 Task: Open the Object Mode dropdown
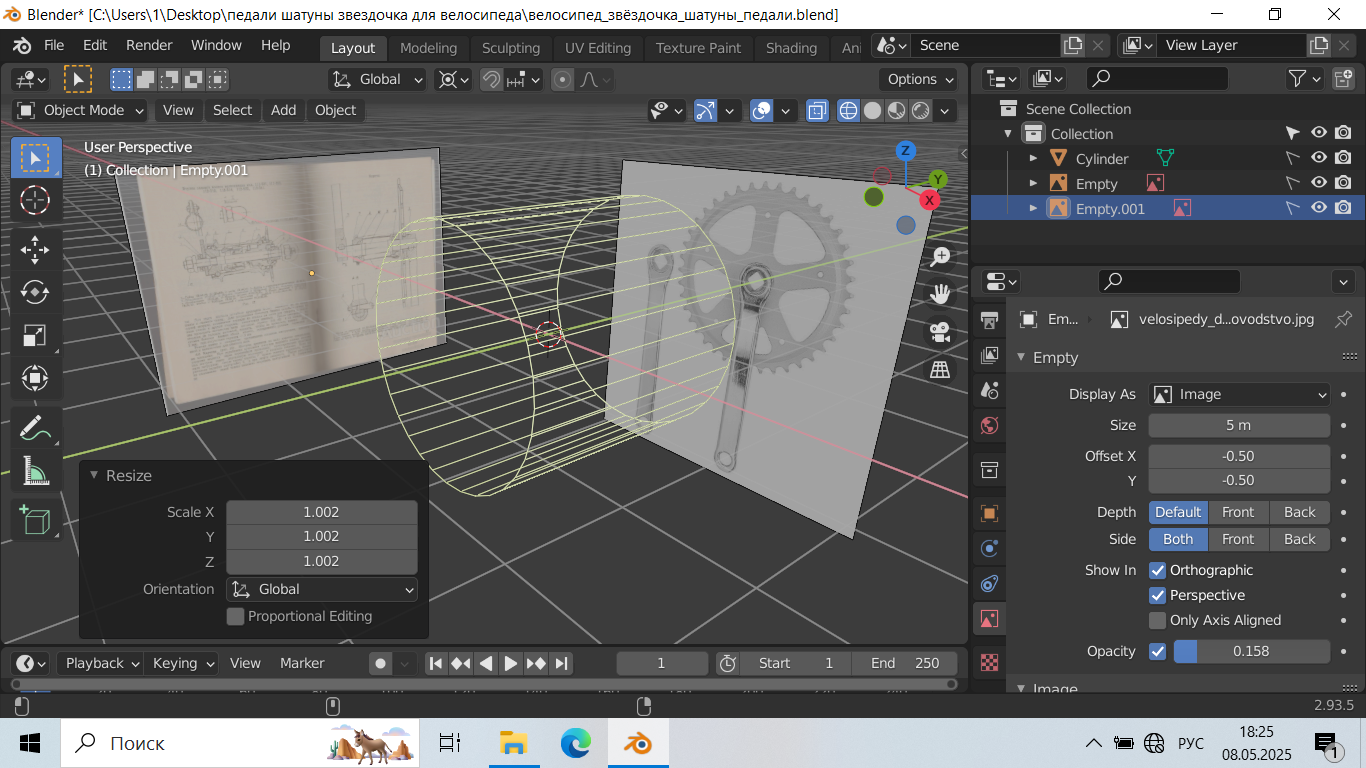(x=81, y=110)
